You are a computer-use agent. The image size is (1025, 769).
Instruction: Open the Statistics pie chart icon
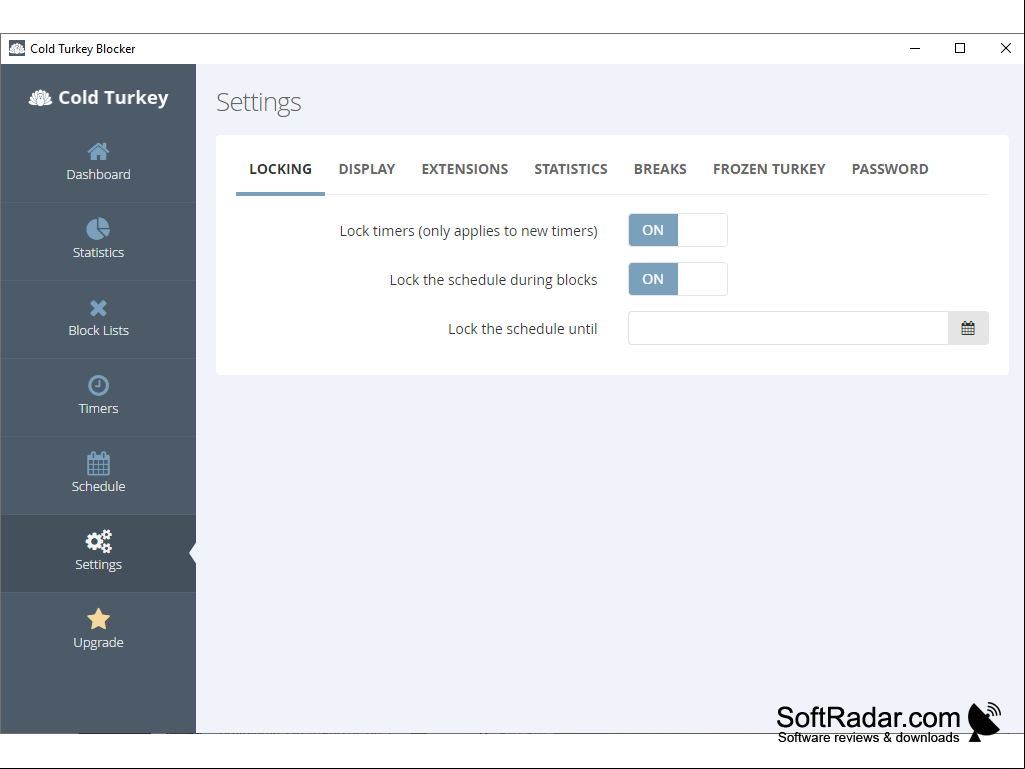[x=98, y=229]
